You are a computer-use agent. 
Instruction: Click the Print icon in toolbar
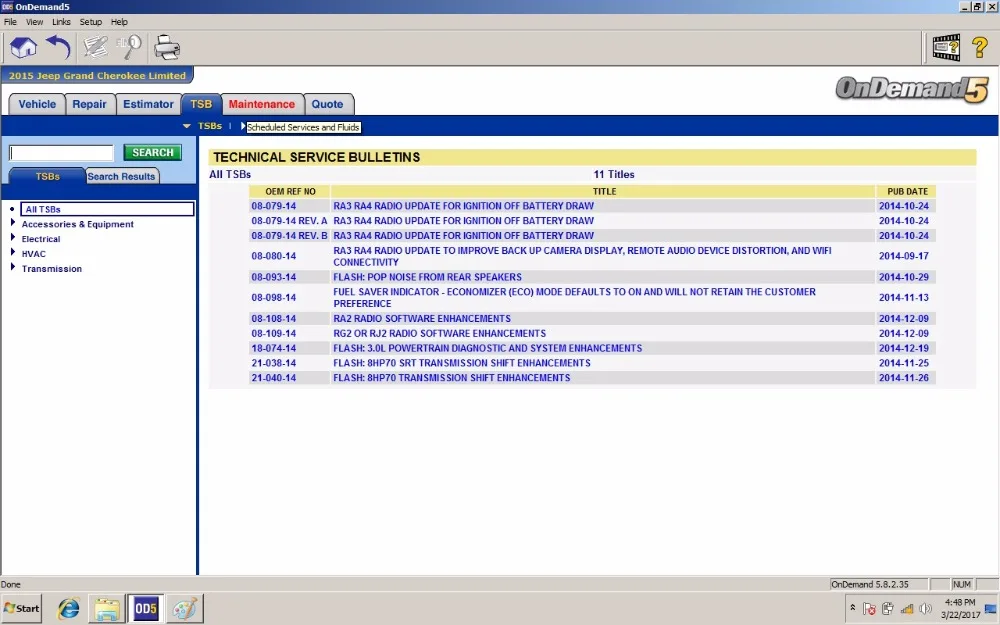(x=167, y=48)
